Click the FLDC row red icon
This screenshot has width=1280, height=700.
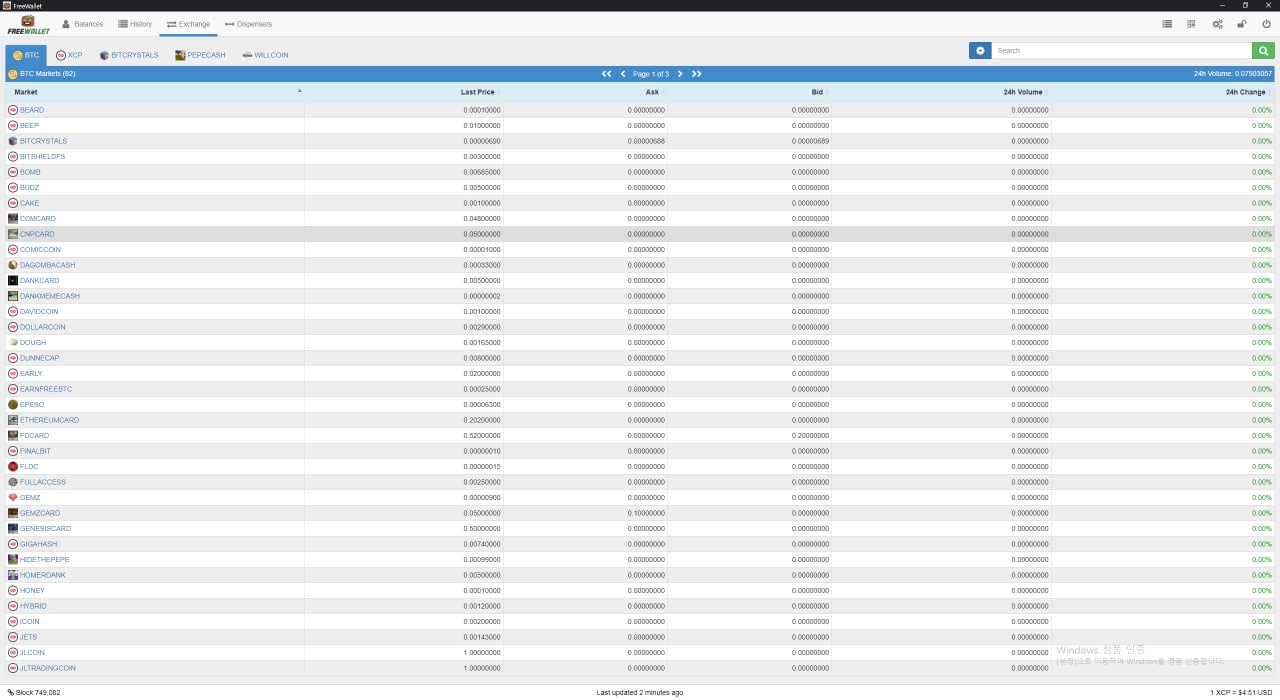point(13,466)
